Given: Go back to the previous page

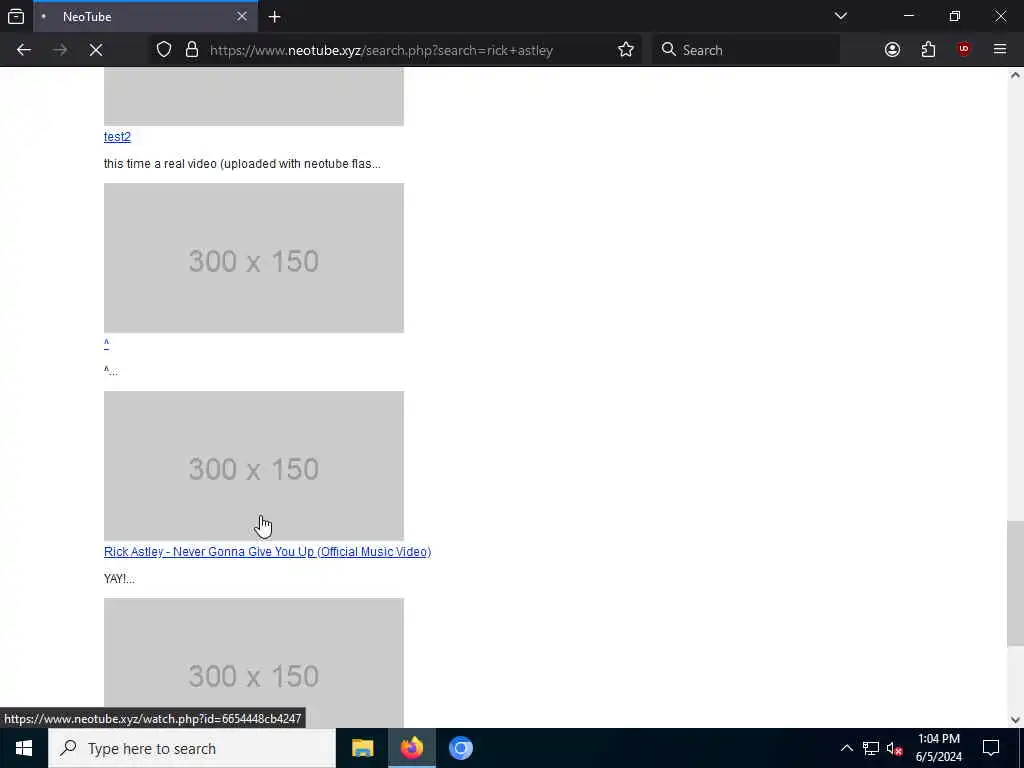Looking at the screenshot, I should point(24,50).
